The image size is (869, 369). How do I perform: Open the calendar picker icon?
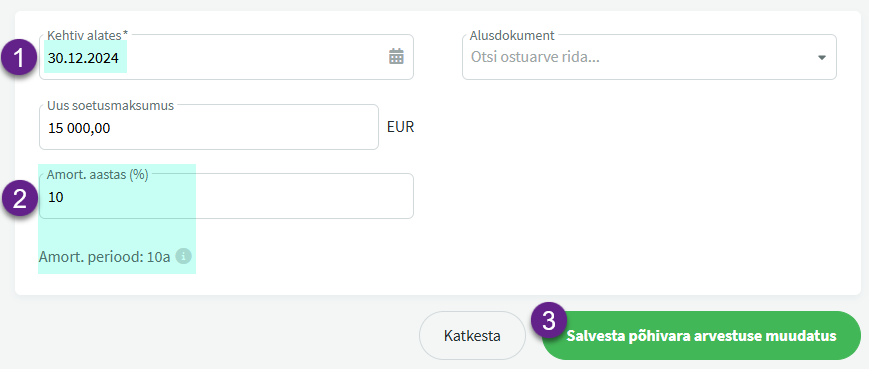pos(396,57)
